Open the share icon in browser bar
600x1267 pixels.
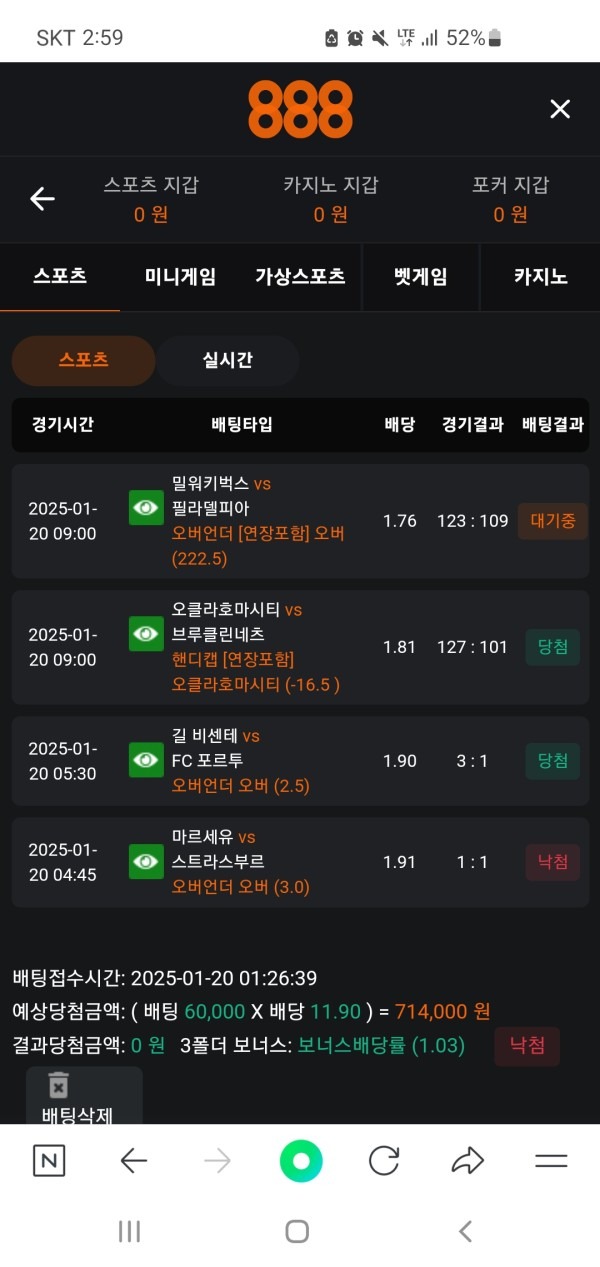[467, 1160]
